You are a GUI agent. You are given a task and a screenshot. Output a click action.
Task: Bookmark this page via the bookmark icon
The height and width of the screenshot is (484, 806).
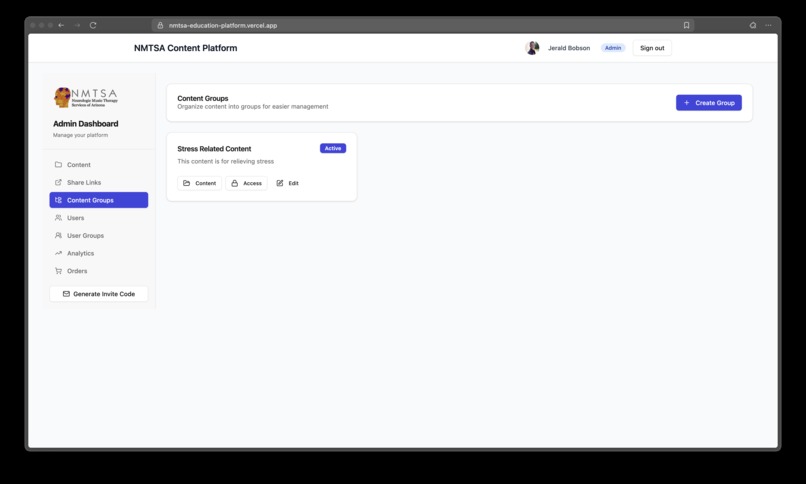(x=686, y=25)
